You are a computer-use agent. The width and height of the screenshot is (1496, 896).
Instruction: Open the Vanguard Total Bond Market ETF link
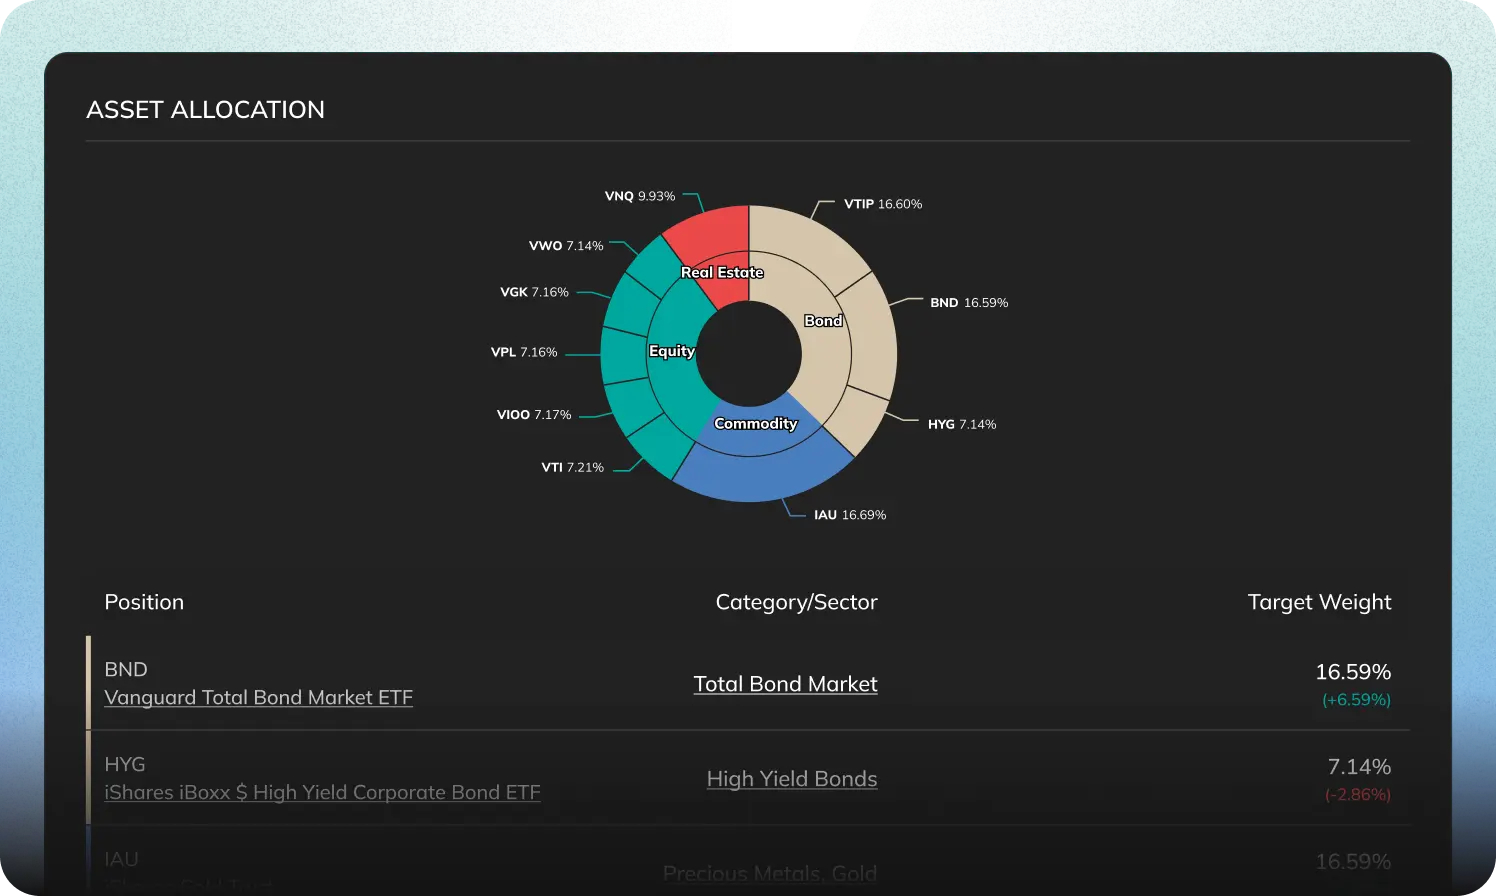(258, 697)
